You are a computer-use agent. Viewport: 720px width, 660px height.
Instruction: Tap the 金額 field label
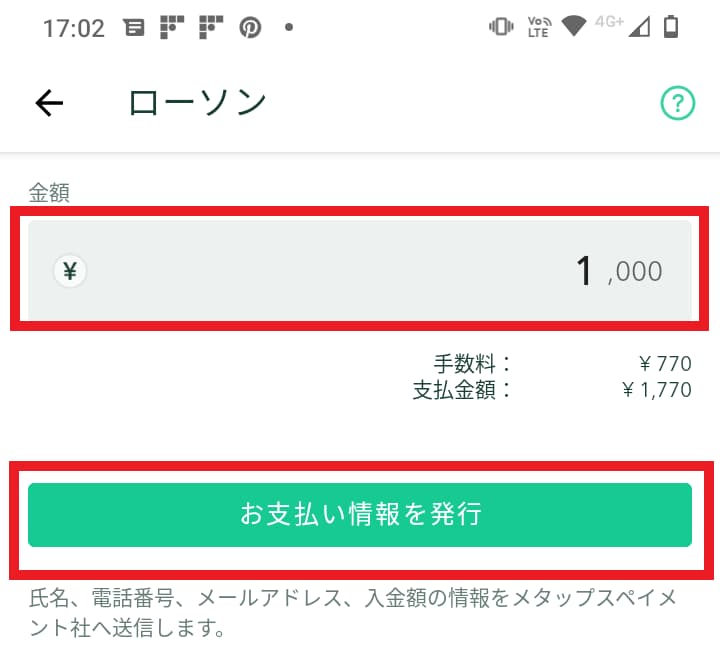point(49,193)
